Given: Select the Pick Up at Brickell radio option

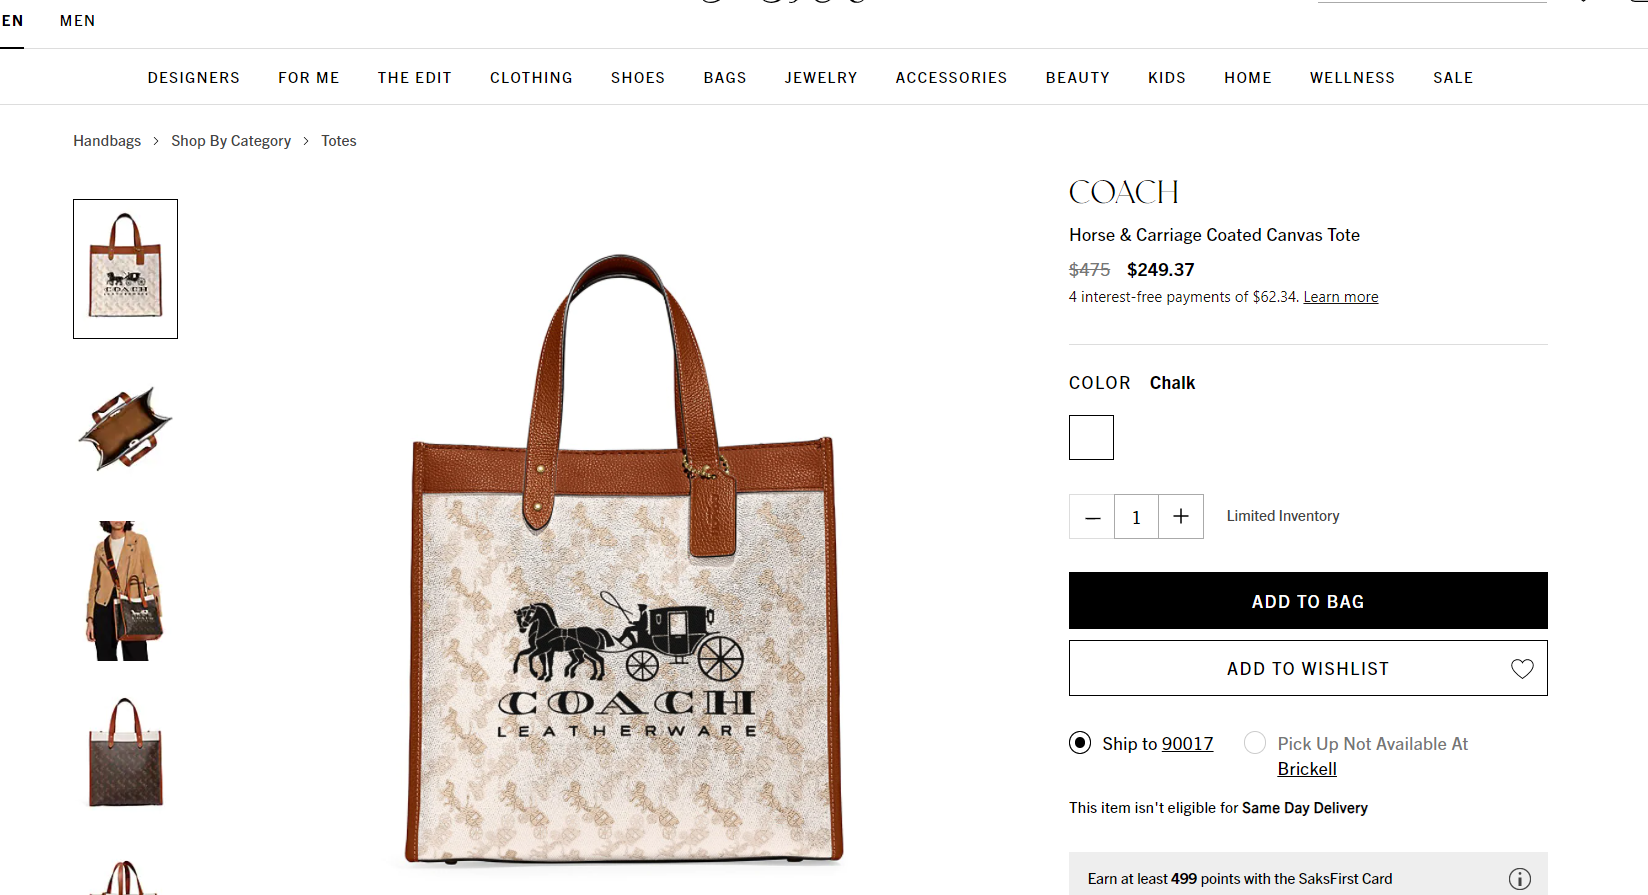Looking at the screenshot, I should 1255,743.
